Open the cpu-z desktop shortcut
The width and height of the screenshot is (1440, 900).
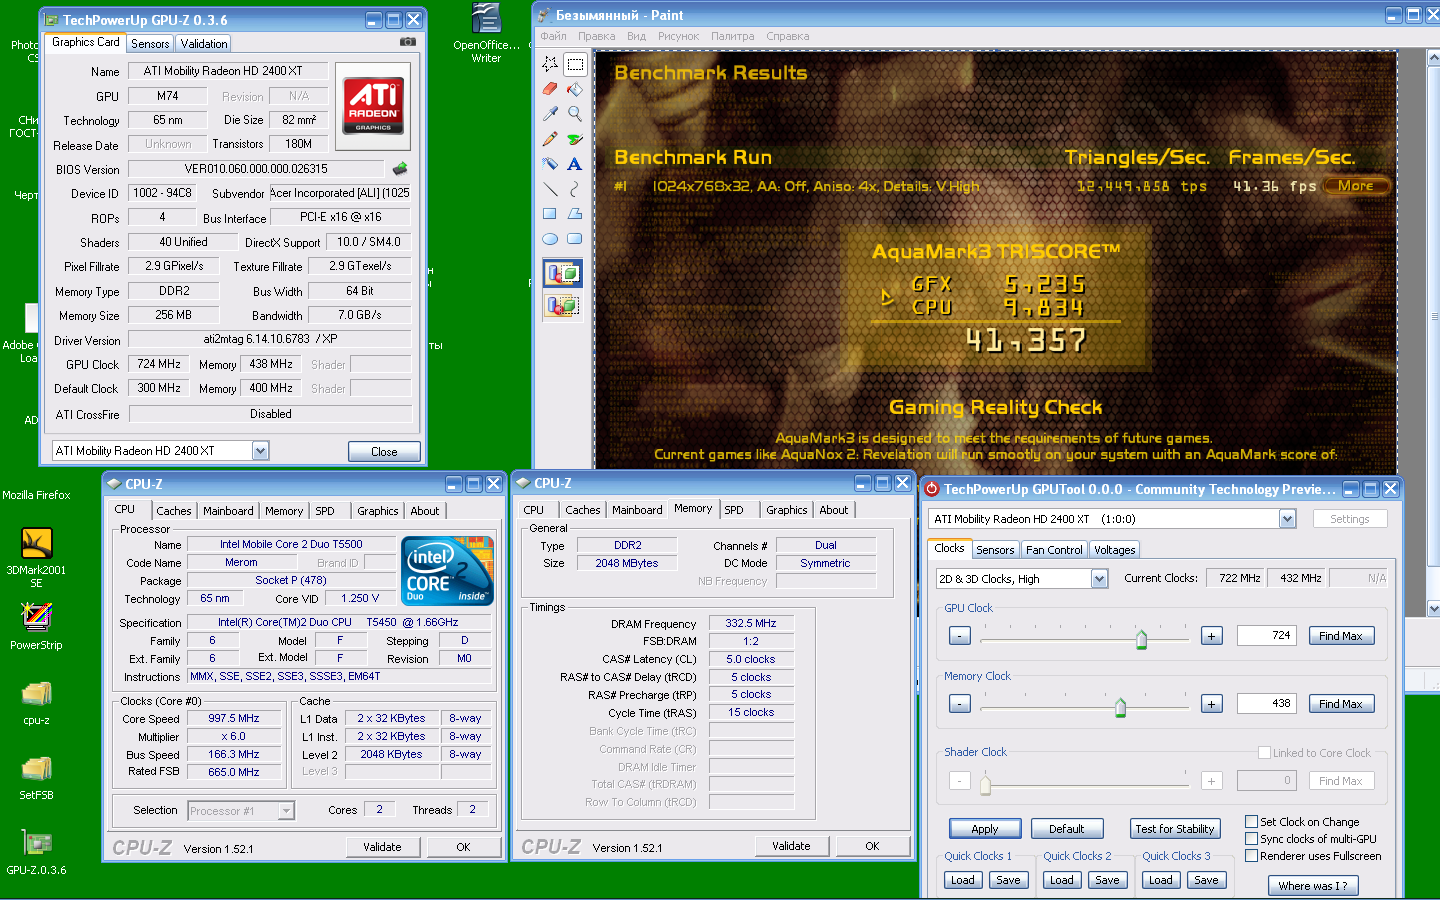tap(36, 702)
